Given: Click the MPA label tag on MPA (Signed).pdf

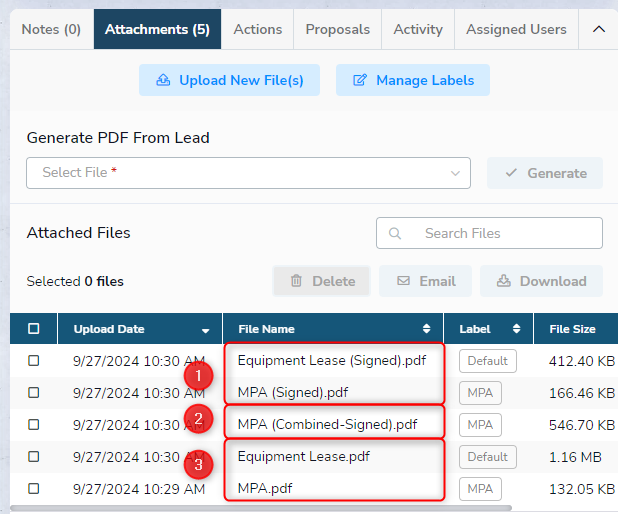Looking at the screenshot, I should click(480, 392).
